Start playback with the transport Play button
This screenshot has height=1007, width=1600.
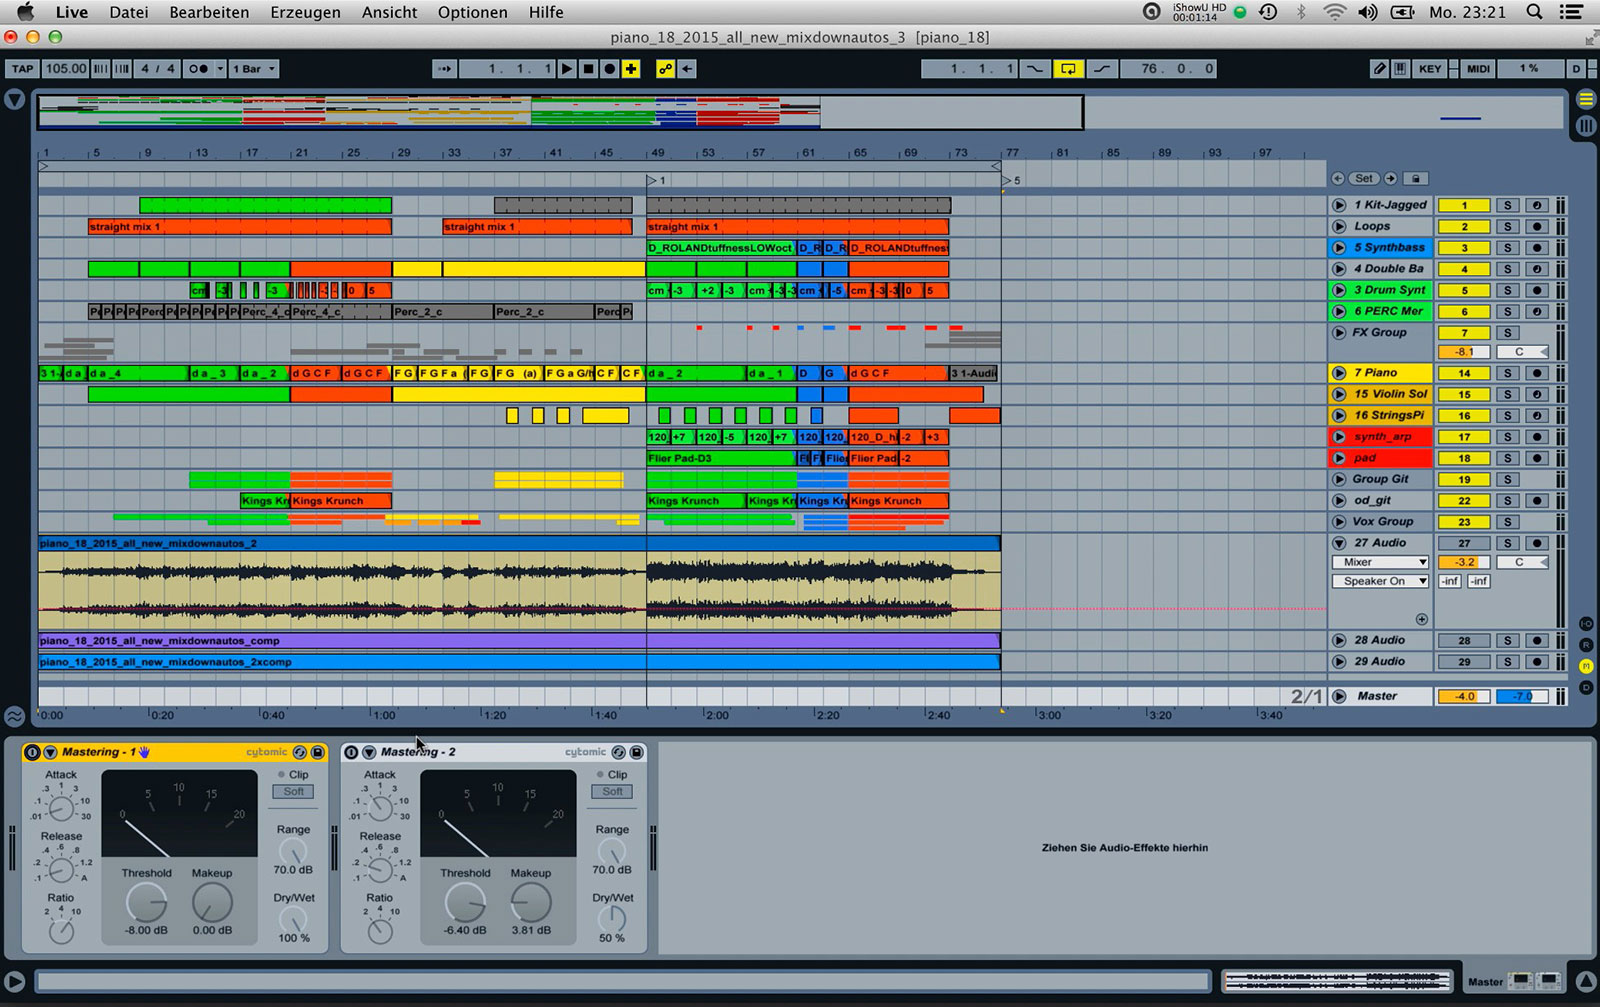pyautogui.click(x=567, y=69)
